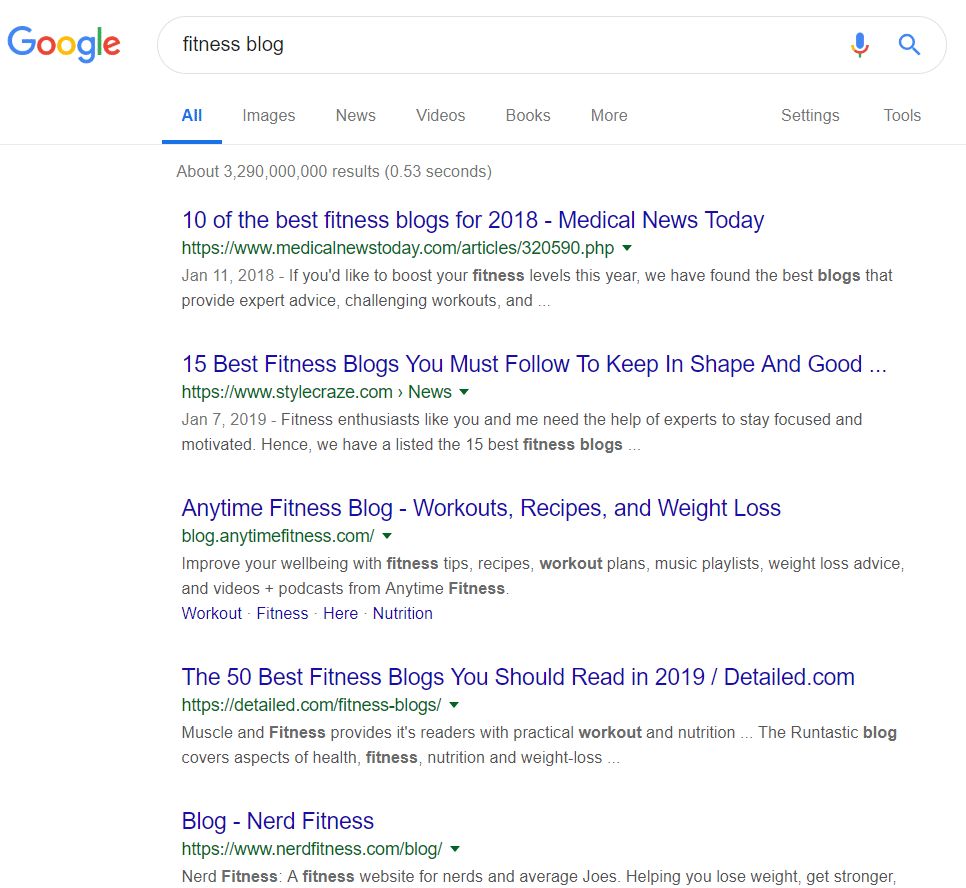Open the Nerd Fitness blog result

tap(277, 820)
